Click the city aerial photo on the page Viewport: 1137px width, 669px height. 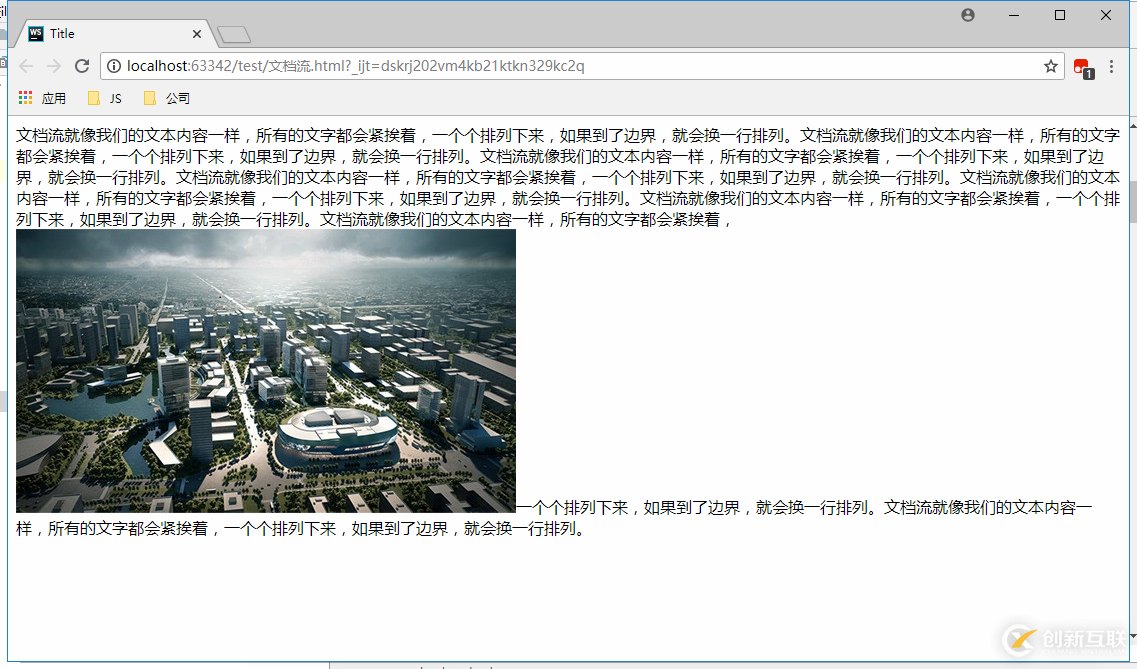(265, 370)
